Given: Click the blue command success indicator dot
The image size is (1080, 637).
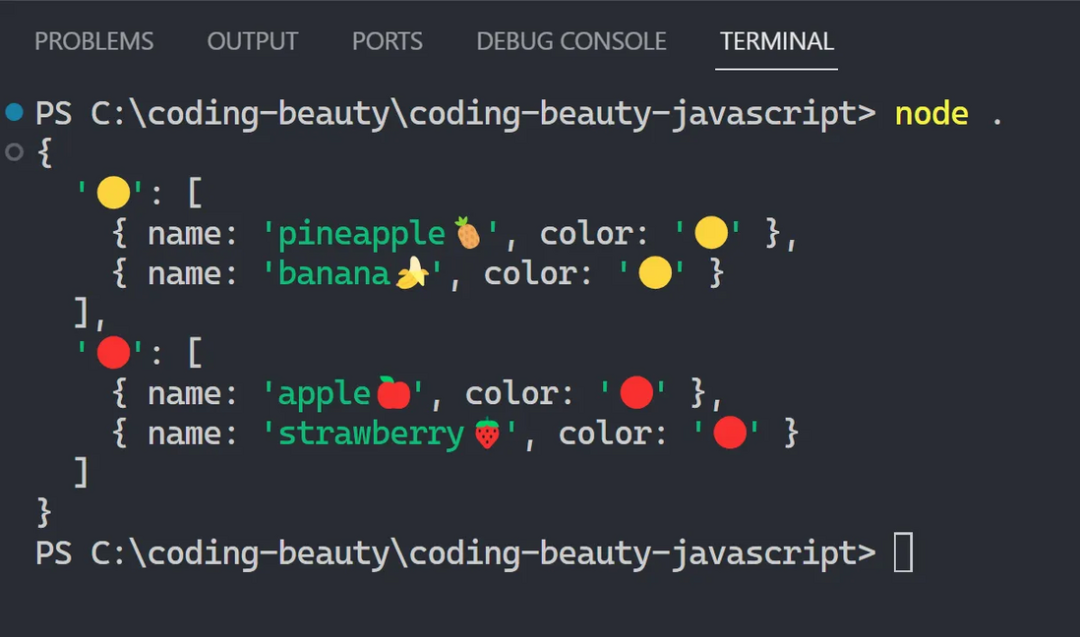Looking at the screenshot, I should coord(14,112).
